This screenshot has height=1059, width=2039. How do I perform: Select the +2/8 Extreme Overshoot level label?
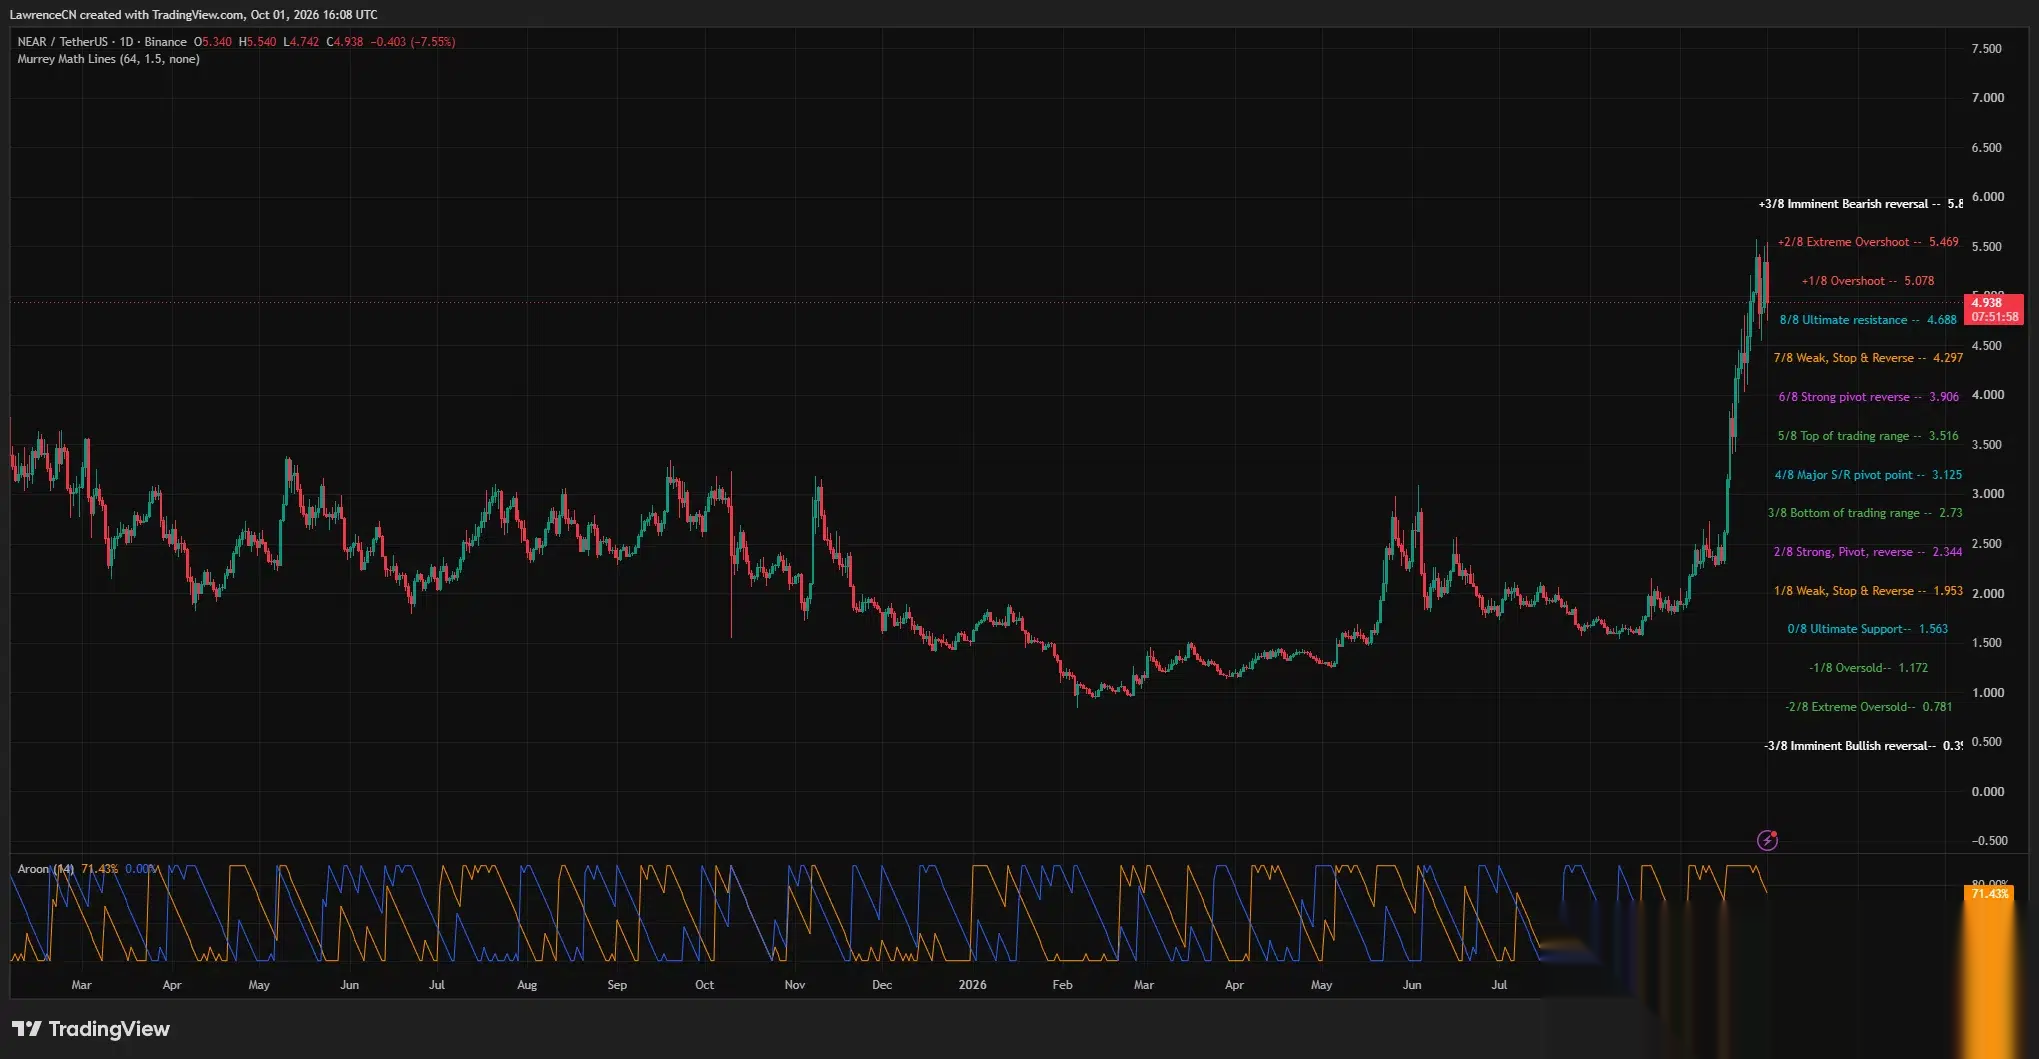pyautogui.click(x=1868, y=242)
